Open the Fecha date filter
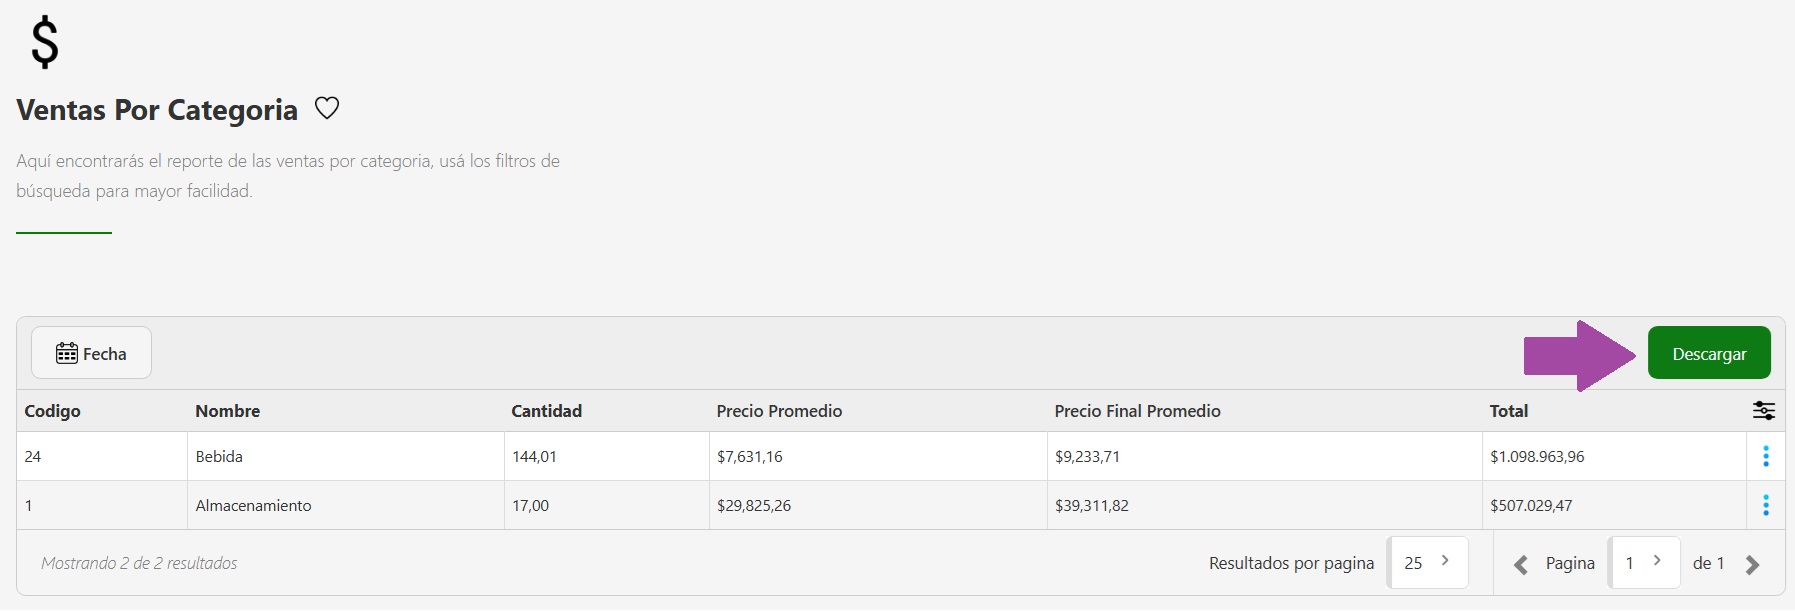Image resolution: width=1795 pixels, height=613 pixels. (91, 353)
